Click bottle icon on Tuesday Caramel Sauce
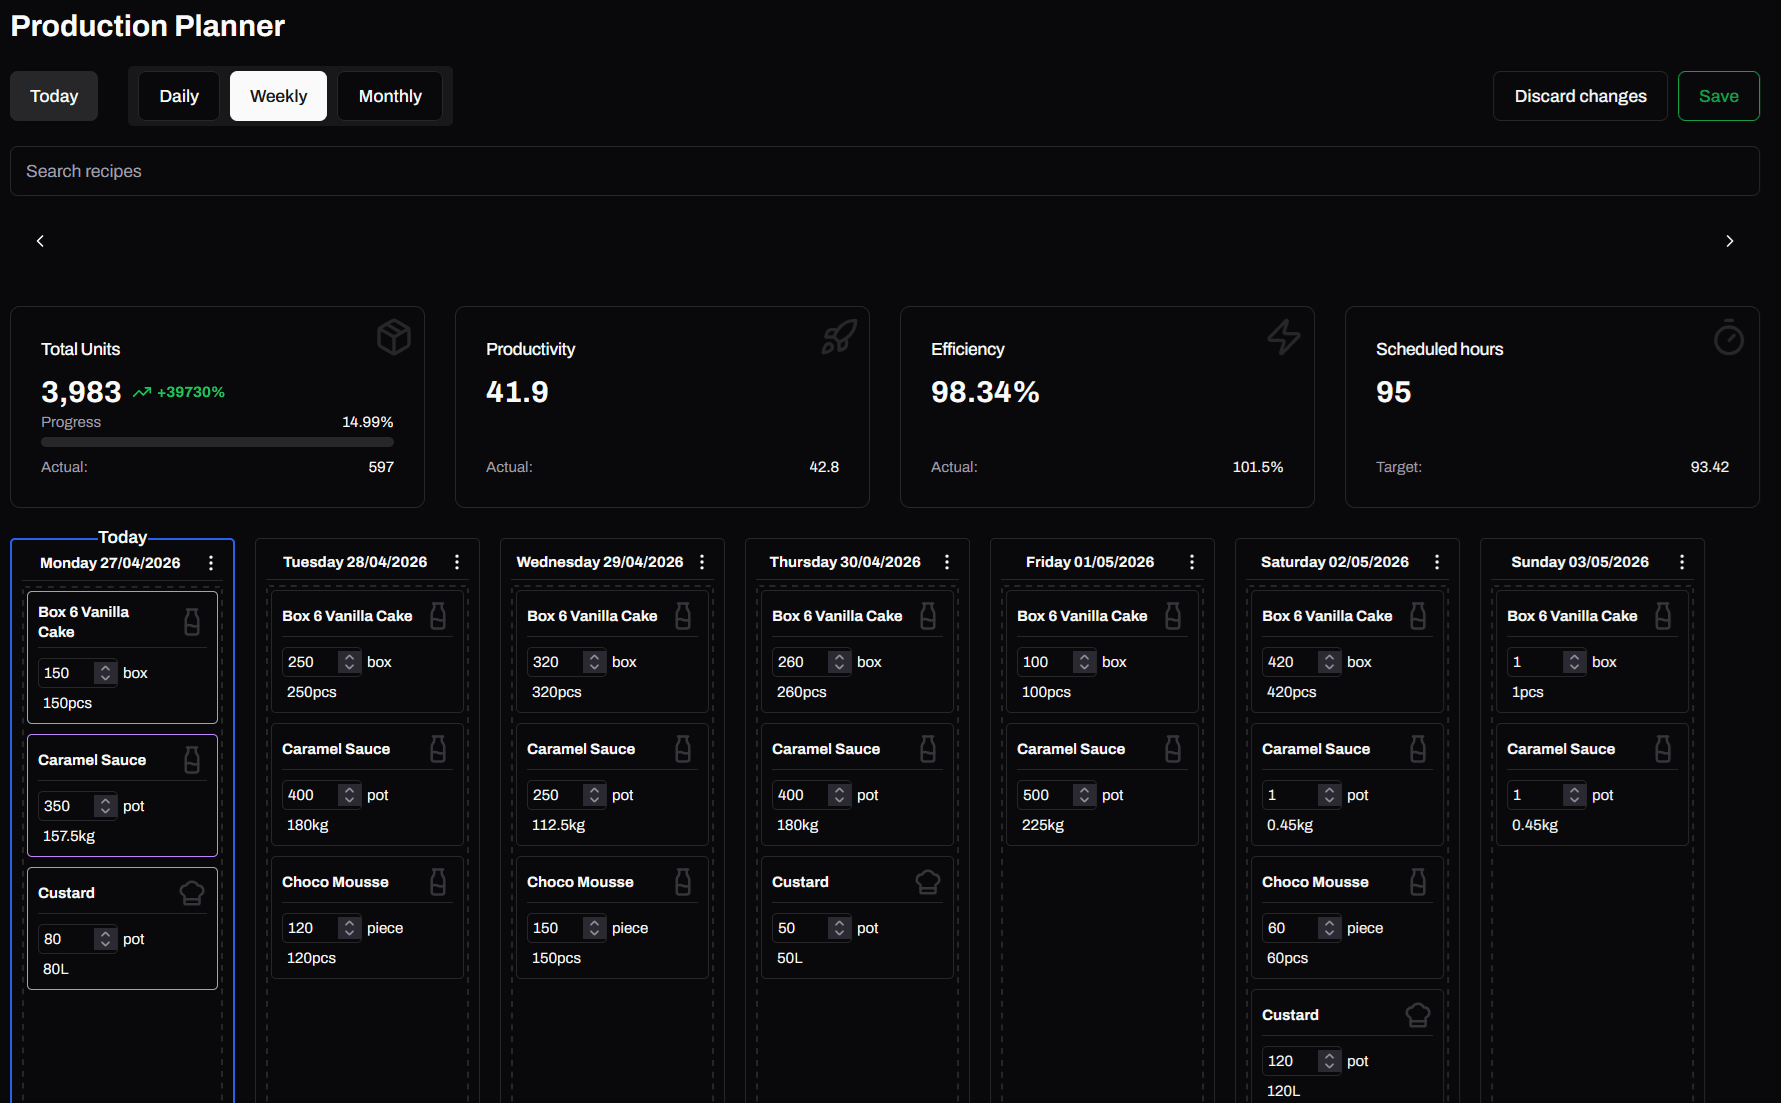The height and width of the screenshot is (1103, 1781). [x=438, y=749]
